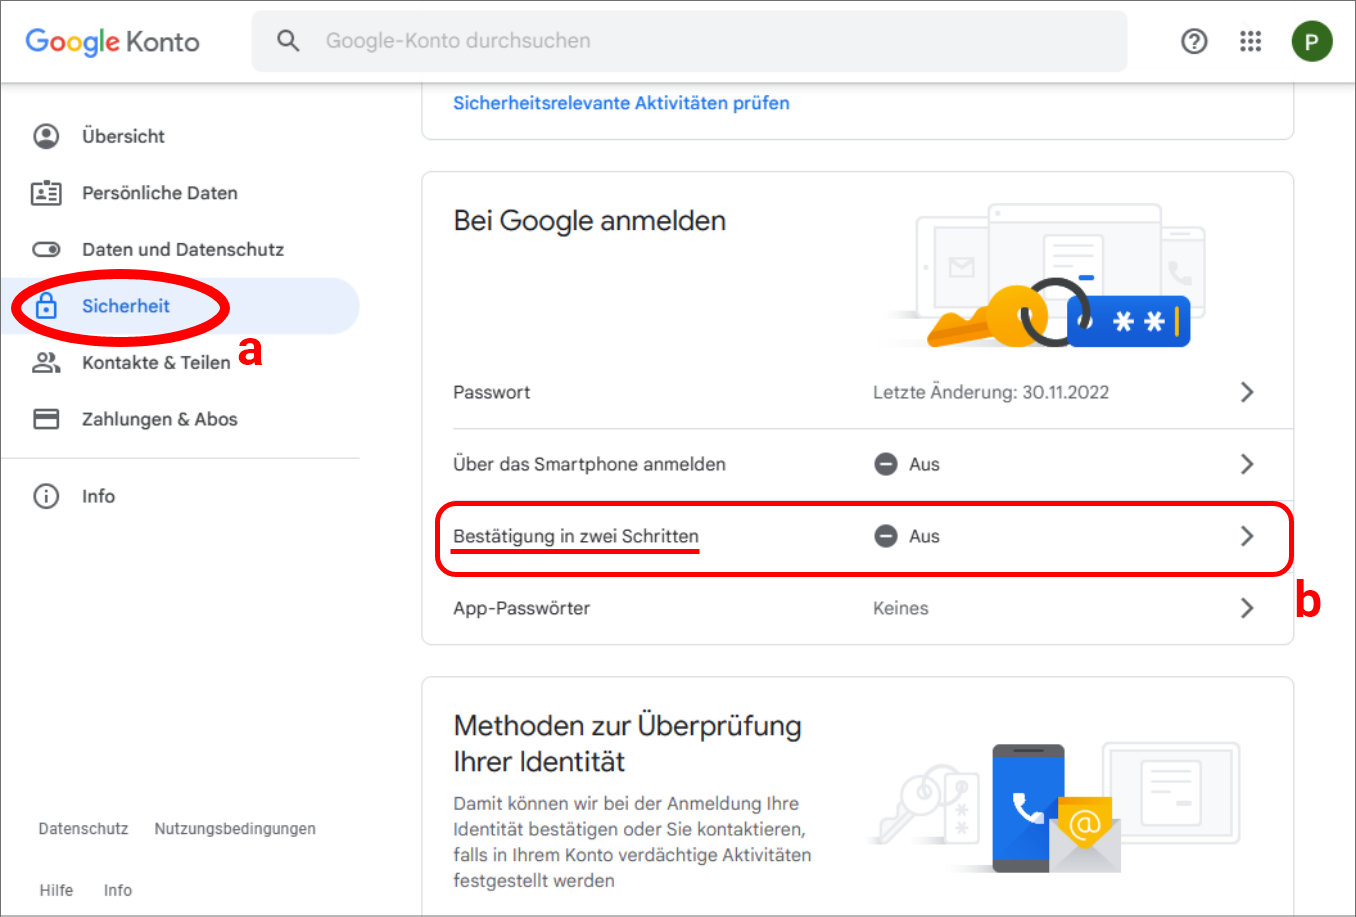Open Kontakte & Teilen
1356x917 pixels.
tap(180, 362)
